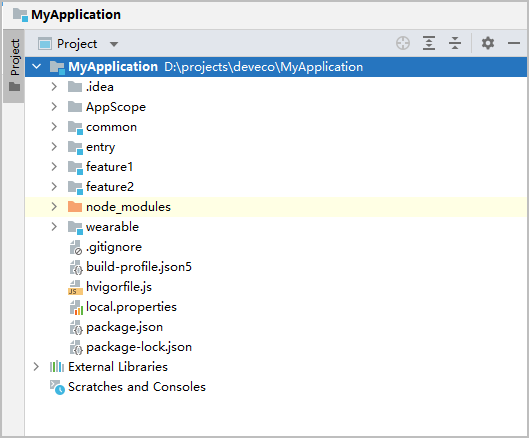The height and width of the screenshot is (438, 529).
Task: Select the local.properties file
Action: tap(131, 307)
